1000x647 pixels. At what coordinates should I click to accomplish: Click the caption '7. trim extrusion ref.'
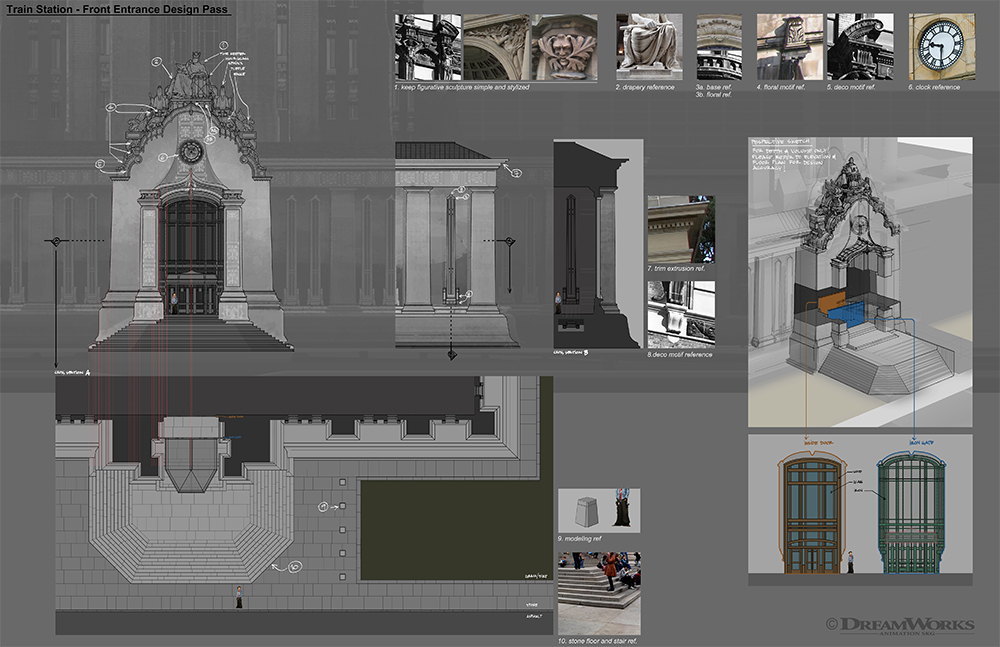(676, 269)
